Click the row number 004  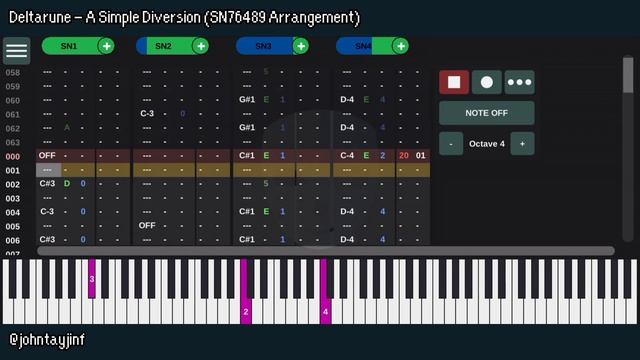coord(13,213)
